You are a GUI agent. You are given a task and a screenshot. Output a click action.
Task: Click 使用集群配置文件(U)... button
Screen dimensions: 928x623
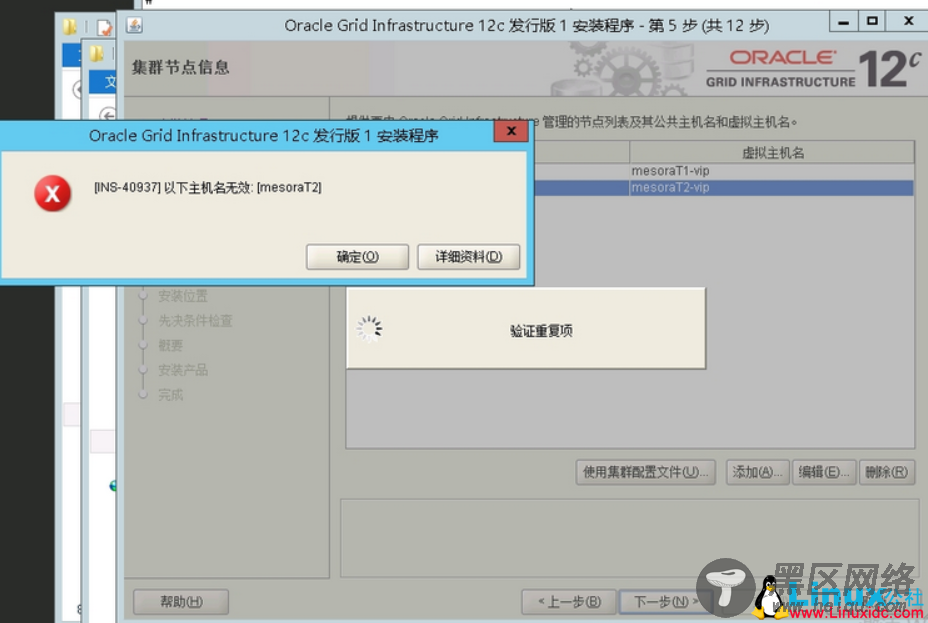pyautogui.click(x=645, y=472)
